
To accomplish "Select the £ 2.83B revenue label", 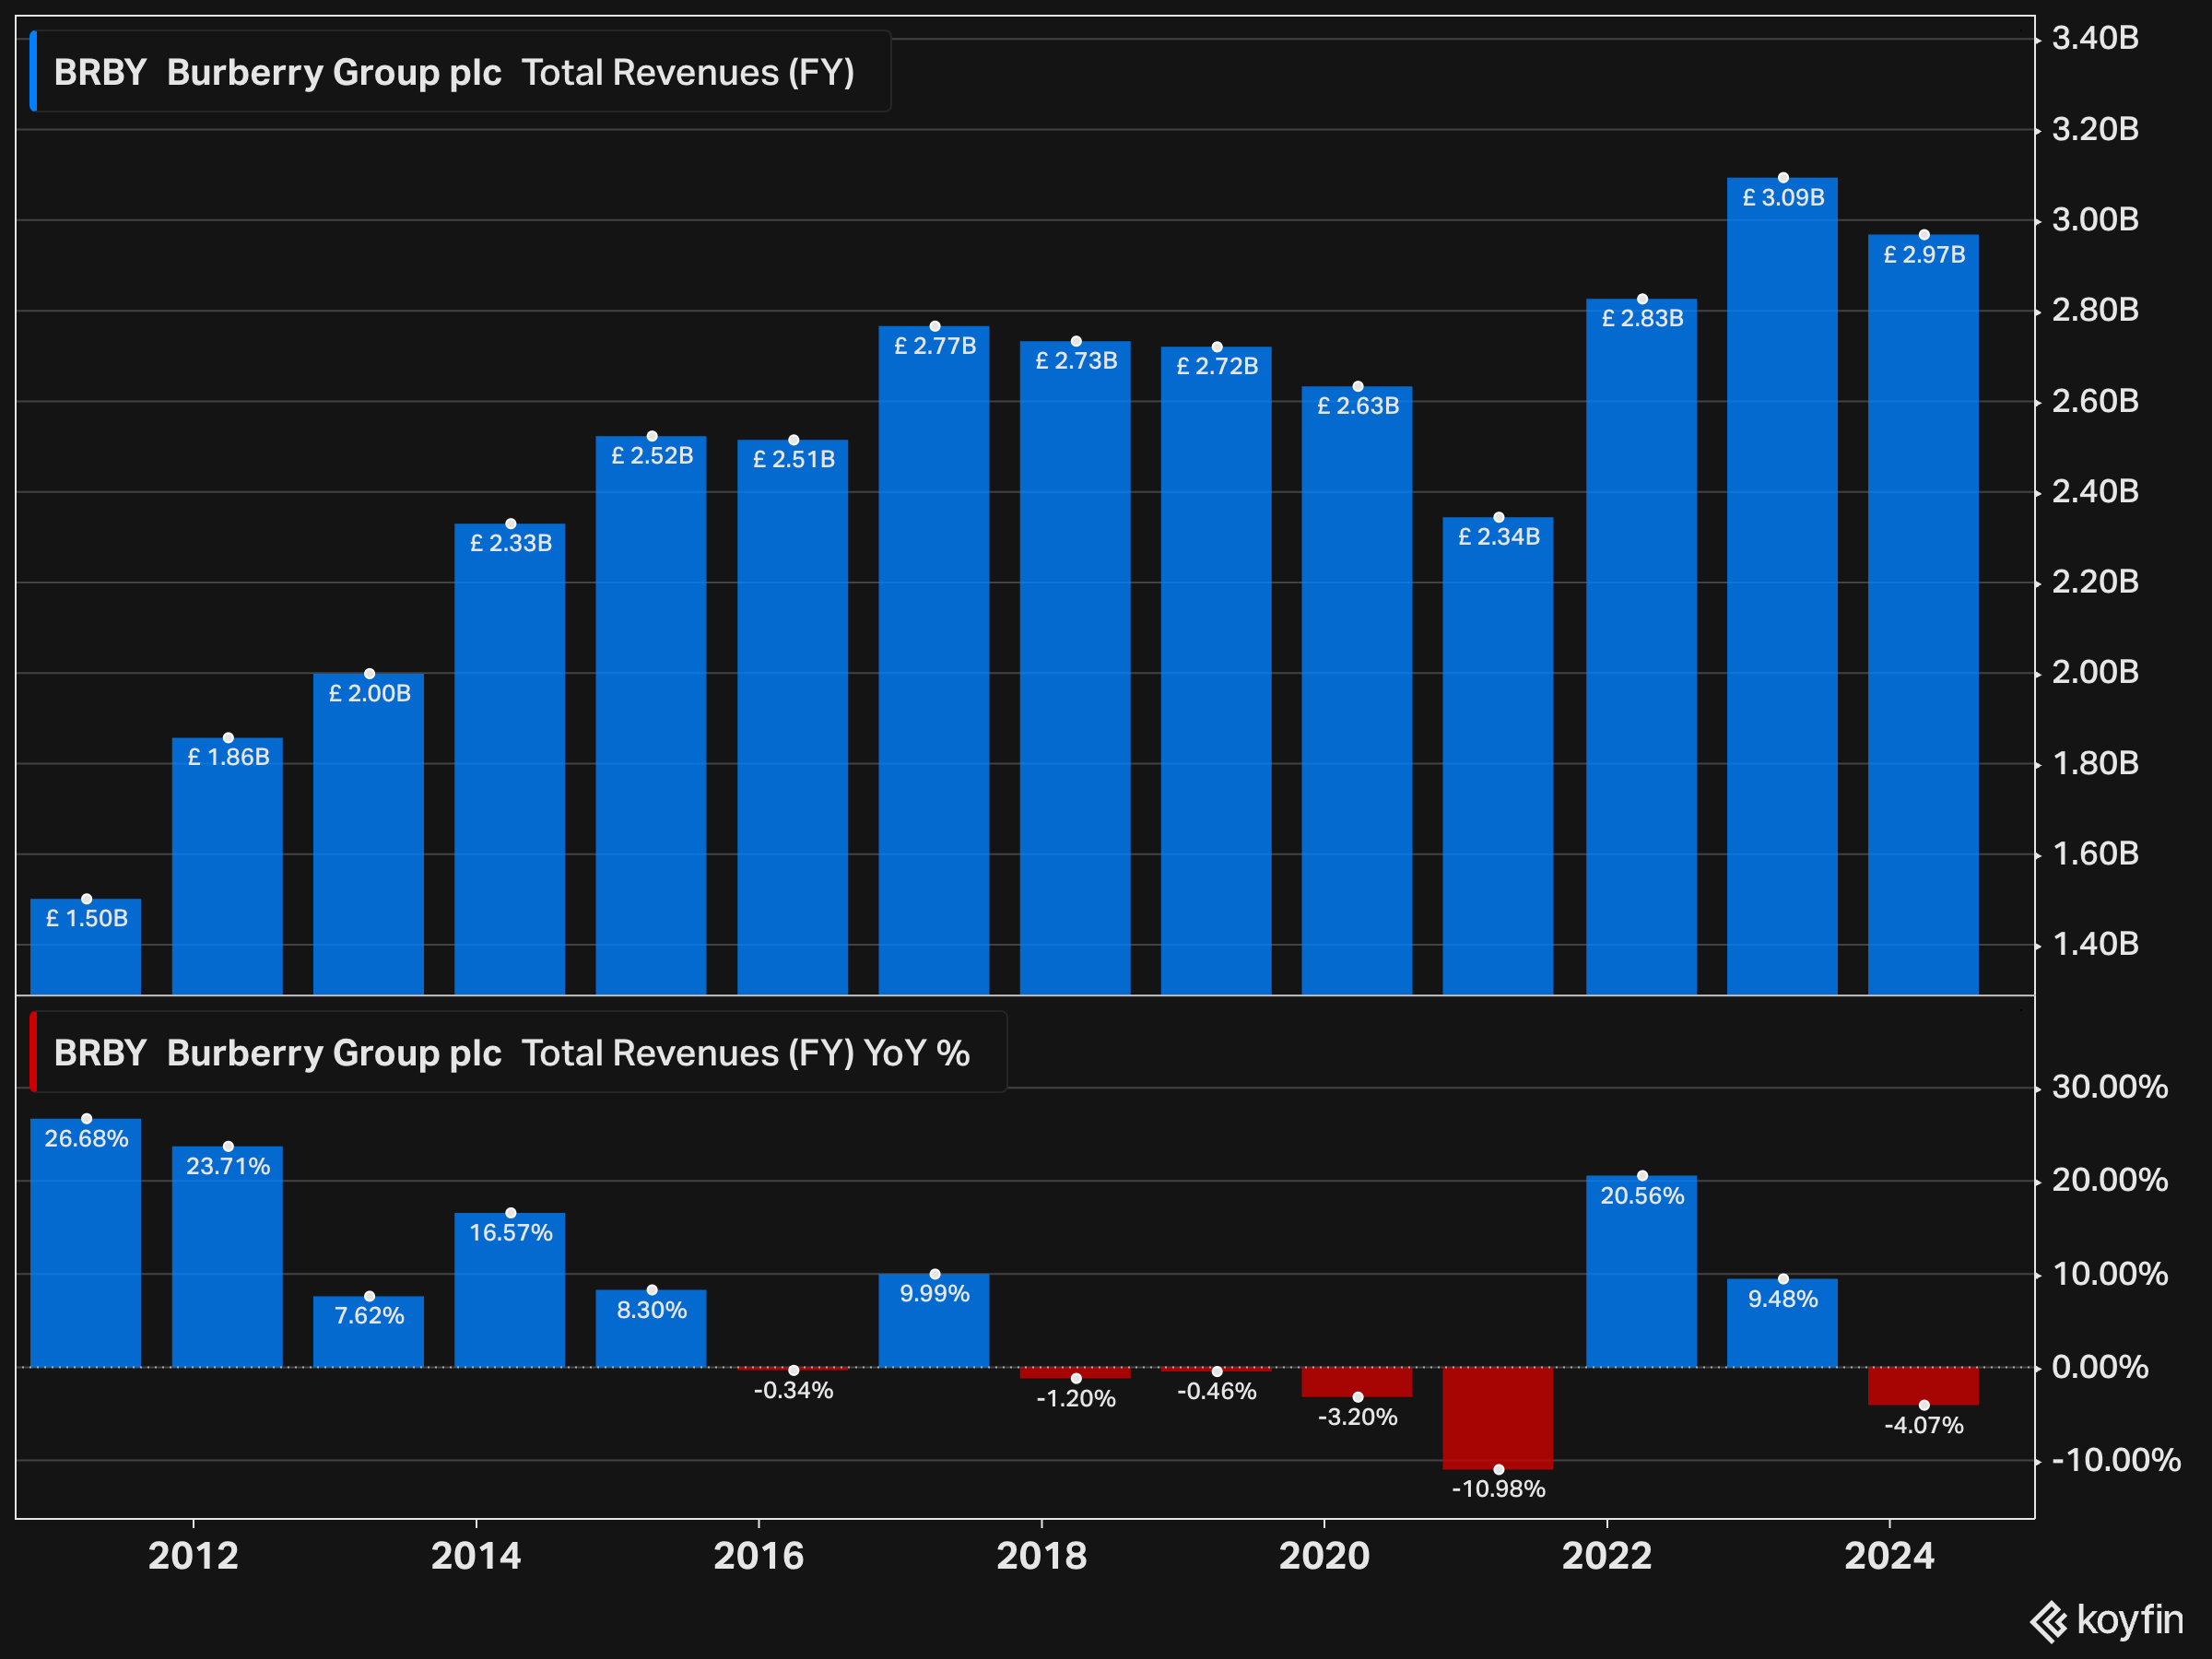I will coord(1643,318).
